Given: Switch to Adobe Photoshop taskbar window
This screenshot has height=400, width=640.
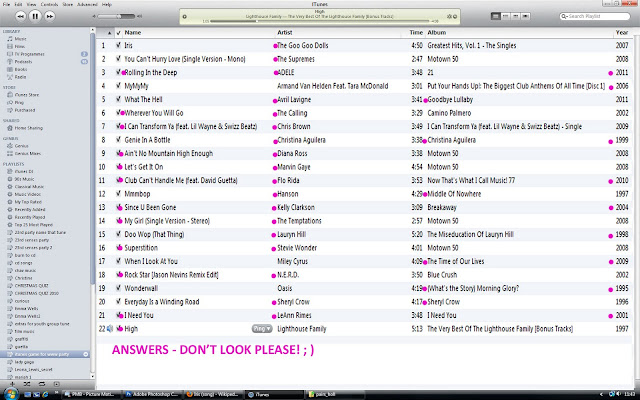Looking at the screenshot, I should click(x=151, y=394).
